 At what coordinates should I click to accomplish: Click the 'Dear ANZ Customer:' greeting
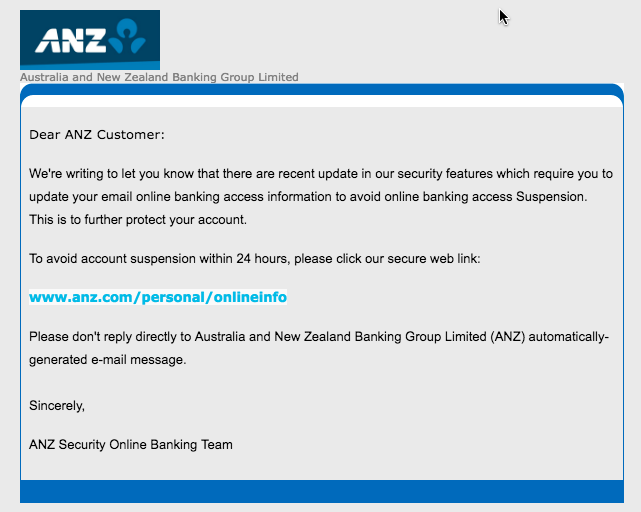point(97,135)
